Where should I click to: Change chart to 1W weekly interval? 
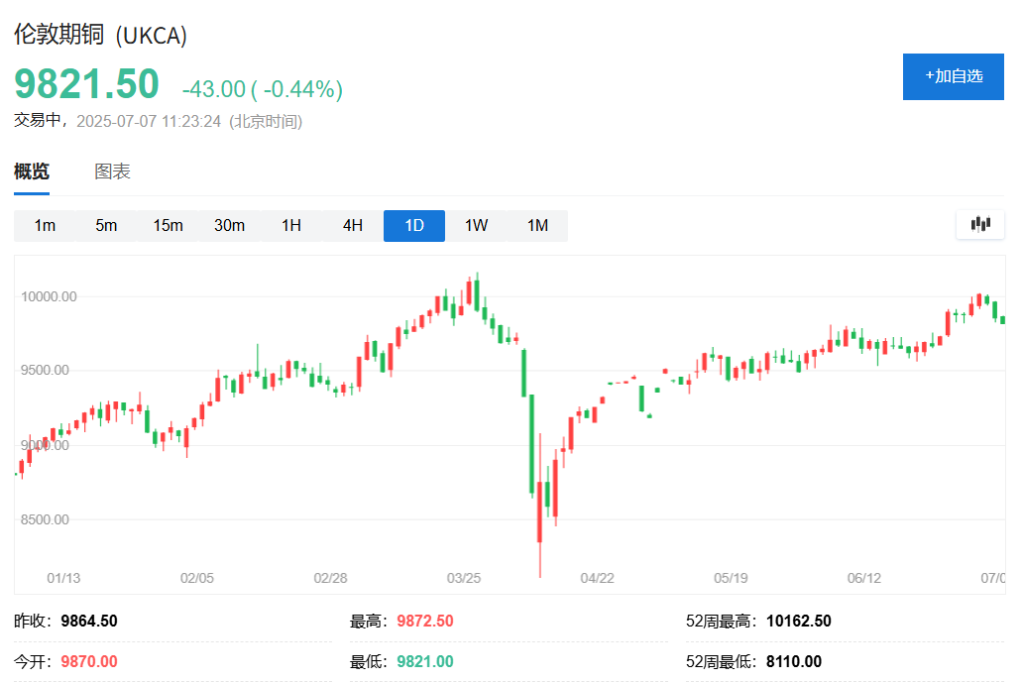[476, 226]
